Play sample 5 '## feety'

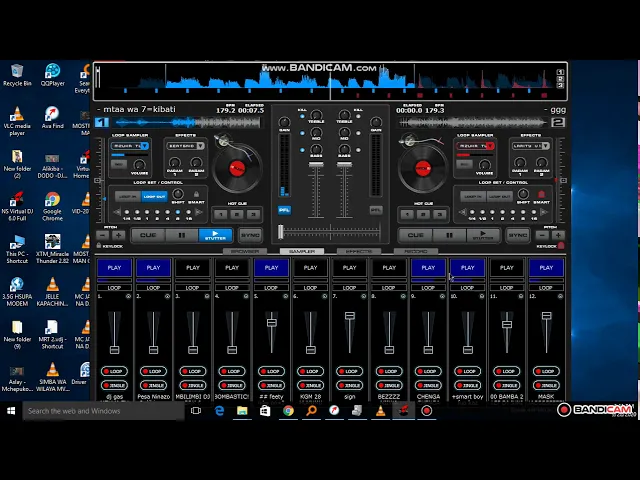click(x=271, y=268)
